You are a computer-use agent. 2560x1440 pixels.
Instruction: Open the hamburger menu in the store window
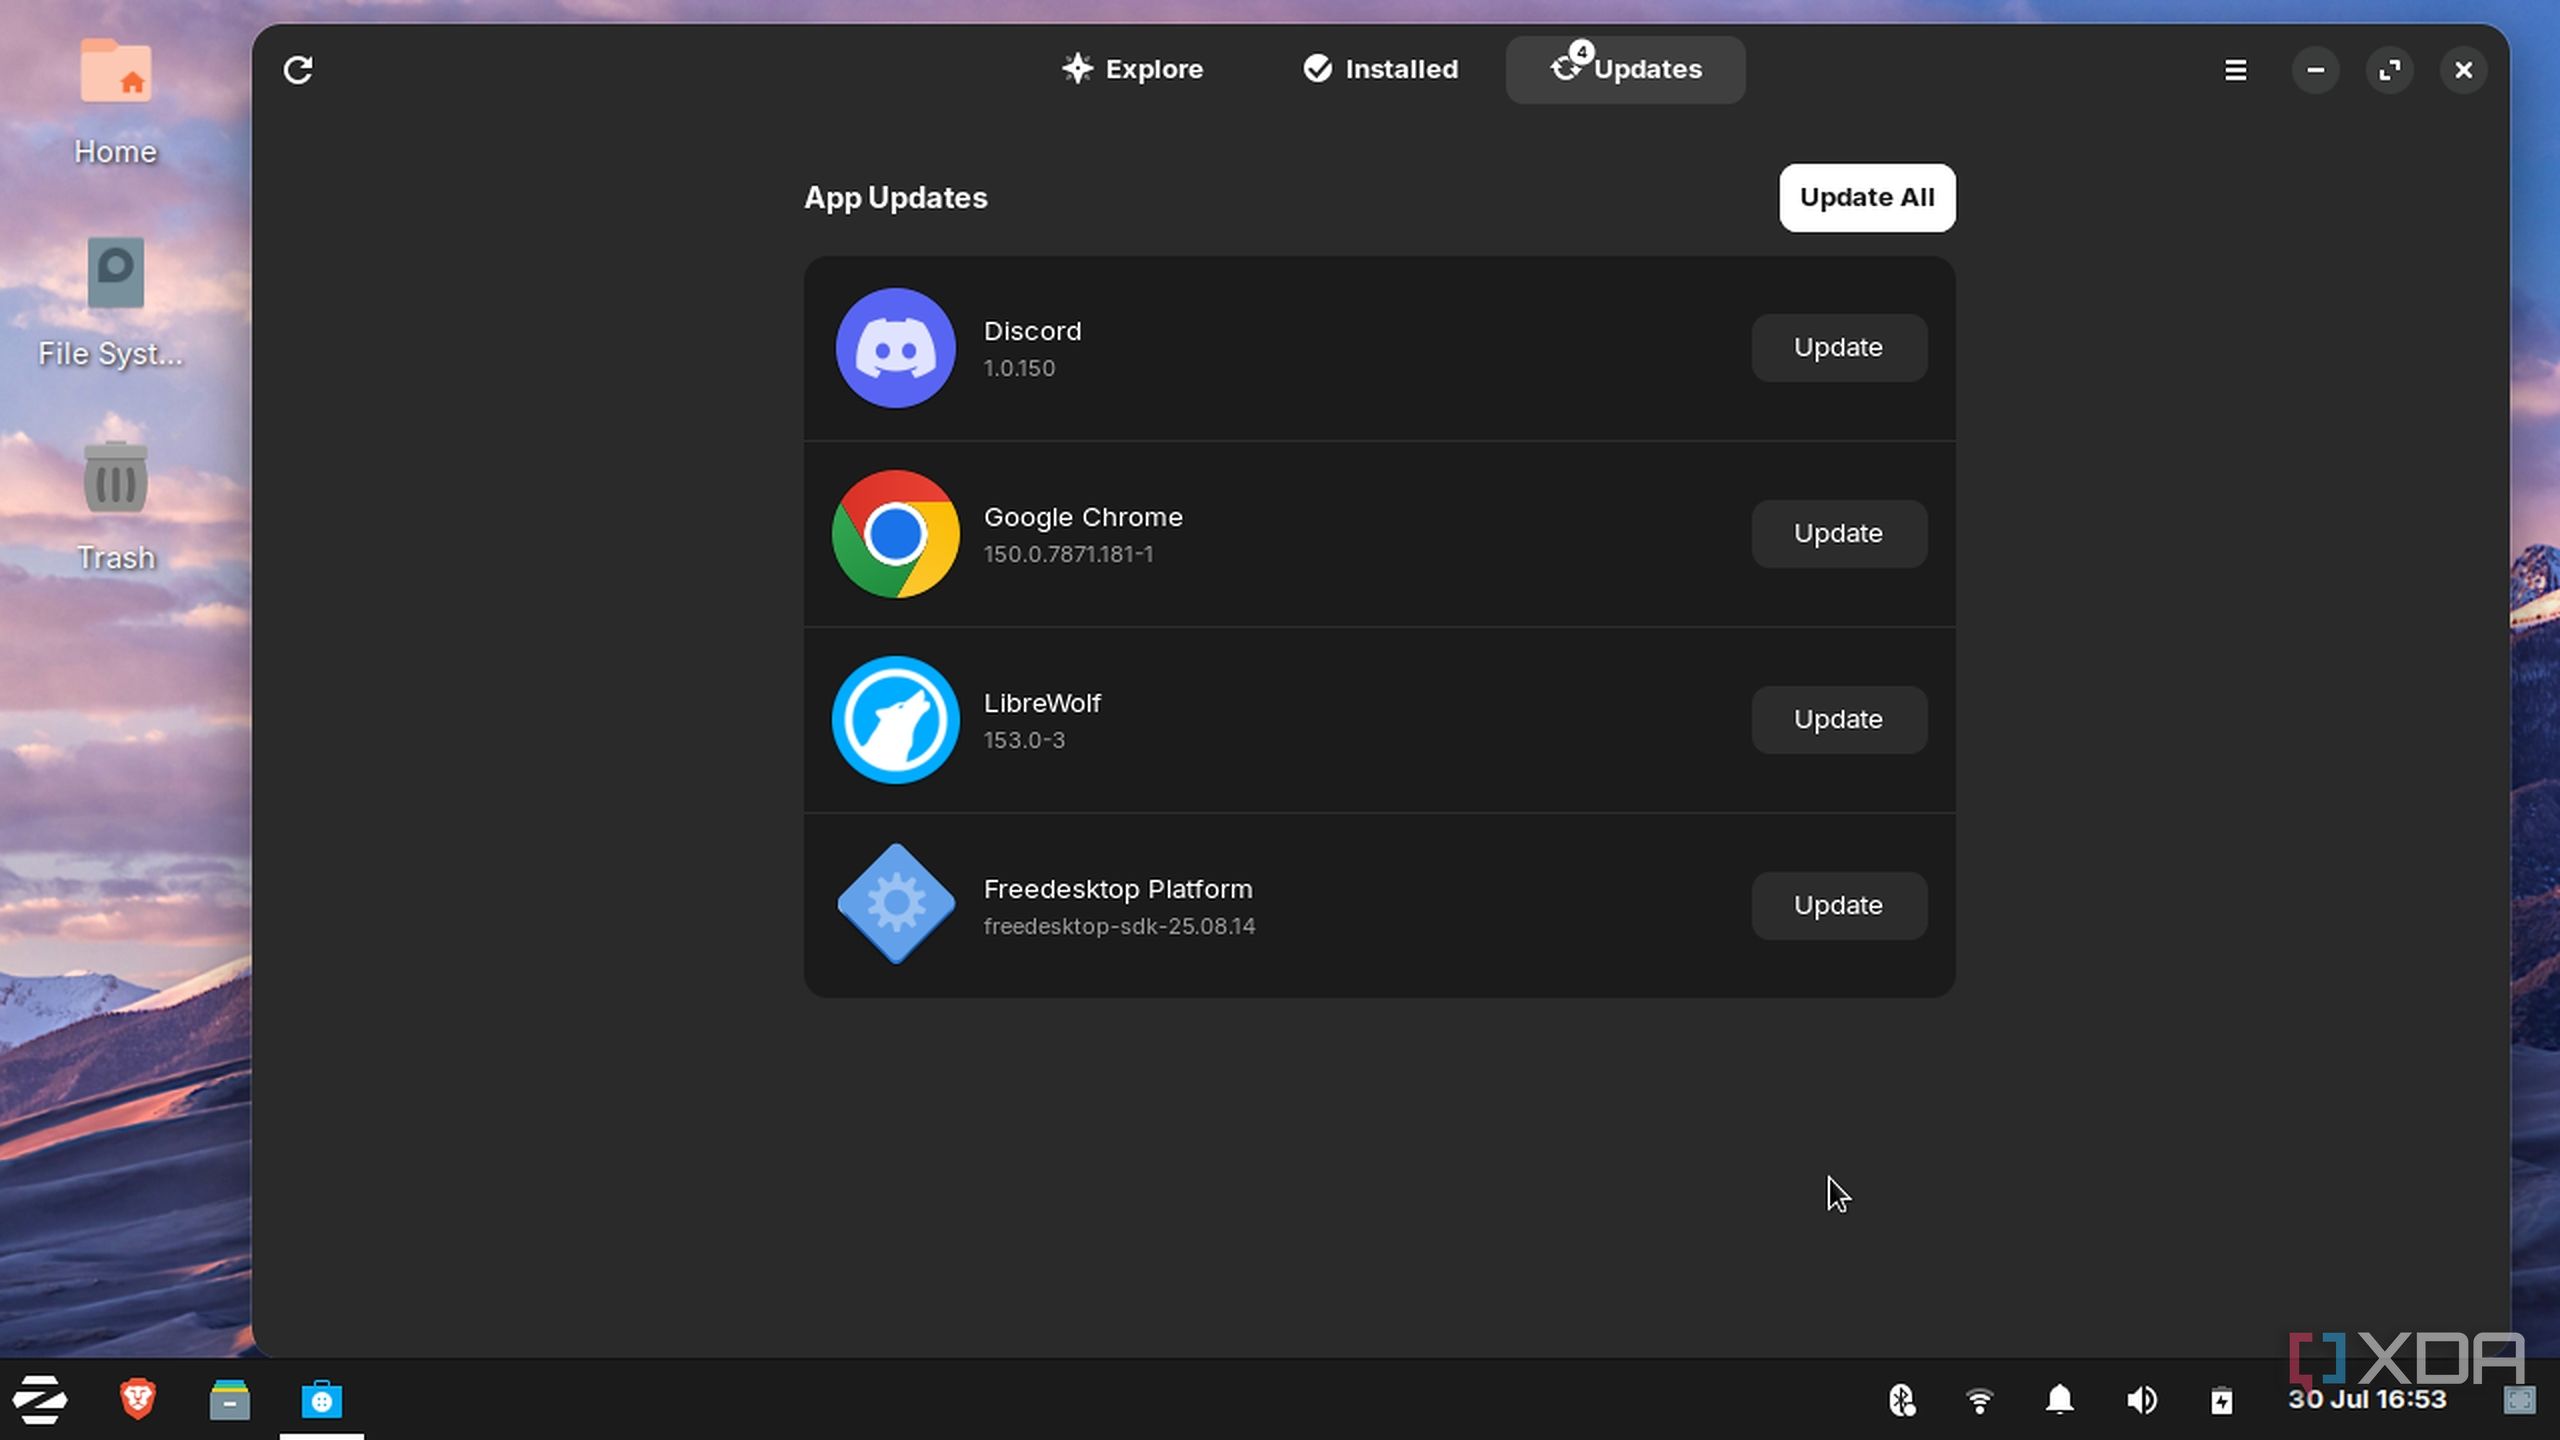[x=2235, y=70]
